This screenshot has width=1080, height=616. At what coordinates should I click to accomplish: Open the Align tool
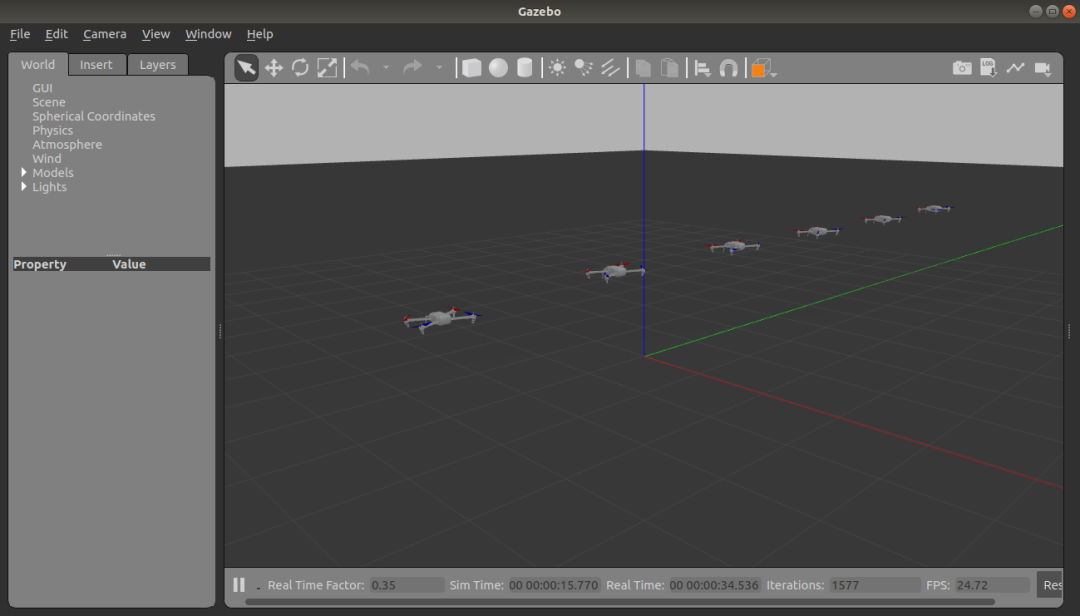tap(703, 68)
